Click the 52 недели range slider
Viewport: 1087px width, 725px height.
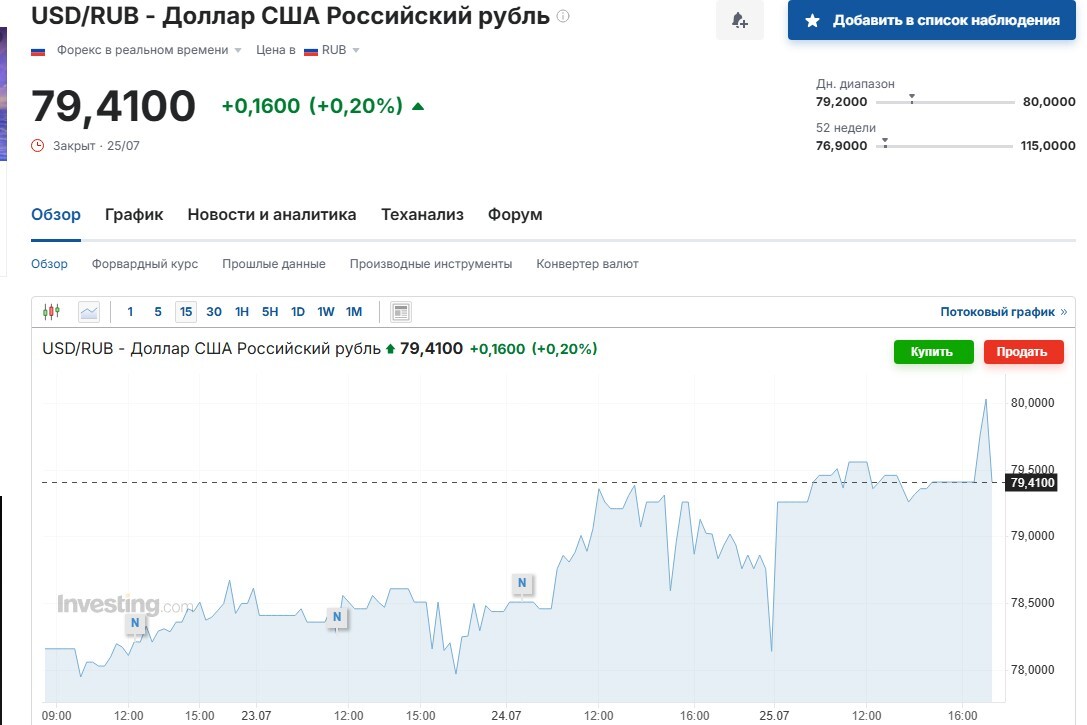[946, 146]
